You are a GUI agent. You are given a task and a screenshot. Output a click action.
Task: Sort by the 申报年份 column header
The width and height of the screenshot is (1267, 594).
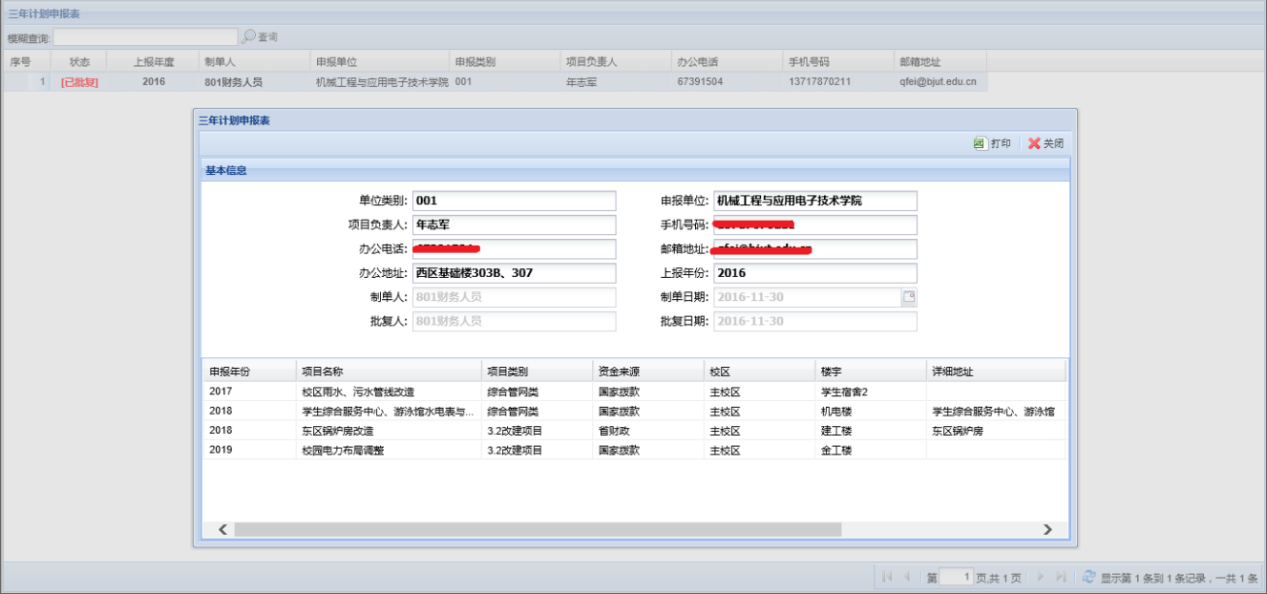[249, 371]
